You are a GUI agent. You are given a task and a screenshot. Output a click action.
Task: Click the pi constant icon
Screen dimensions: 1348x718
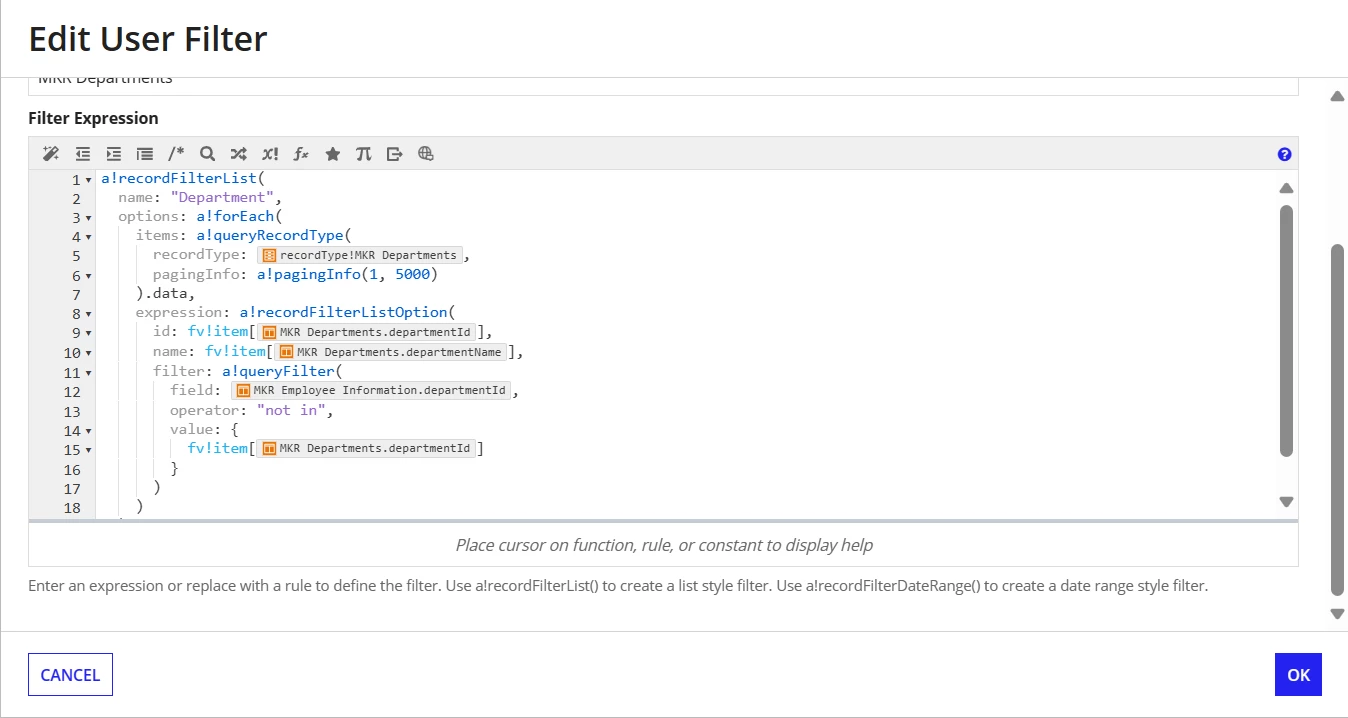[364, 154]
